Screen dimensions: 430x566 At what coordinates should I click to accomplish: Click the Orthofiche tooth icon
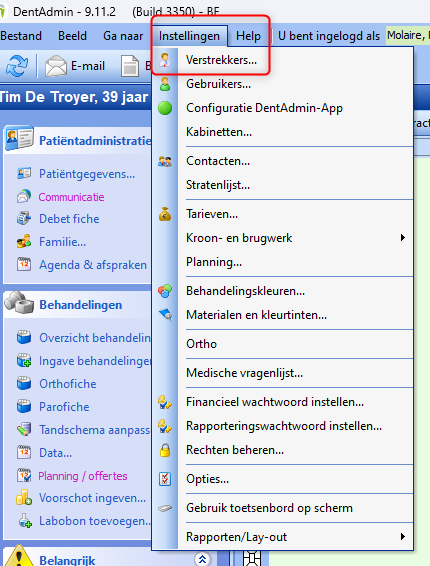[24, 383]
